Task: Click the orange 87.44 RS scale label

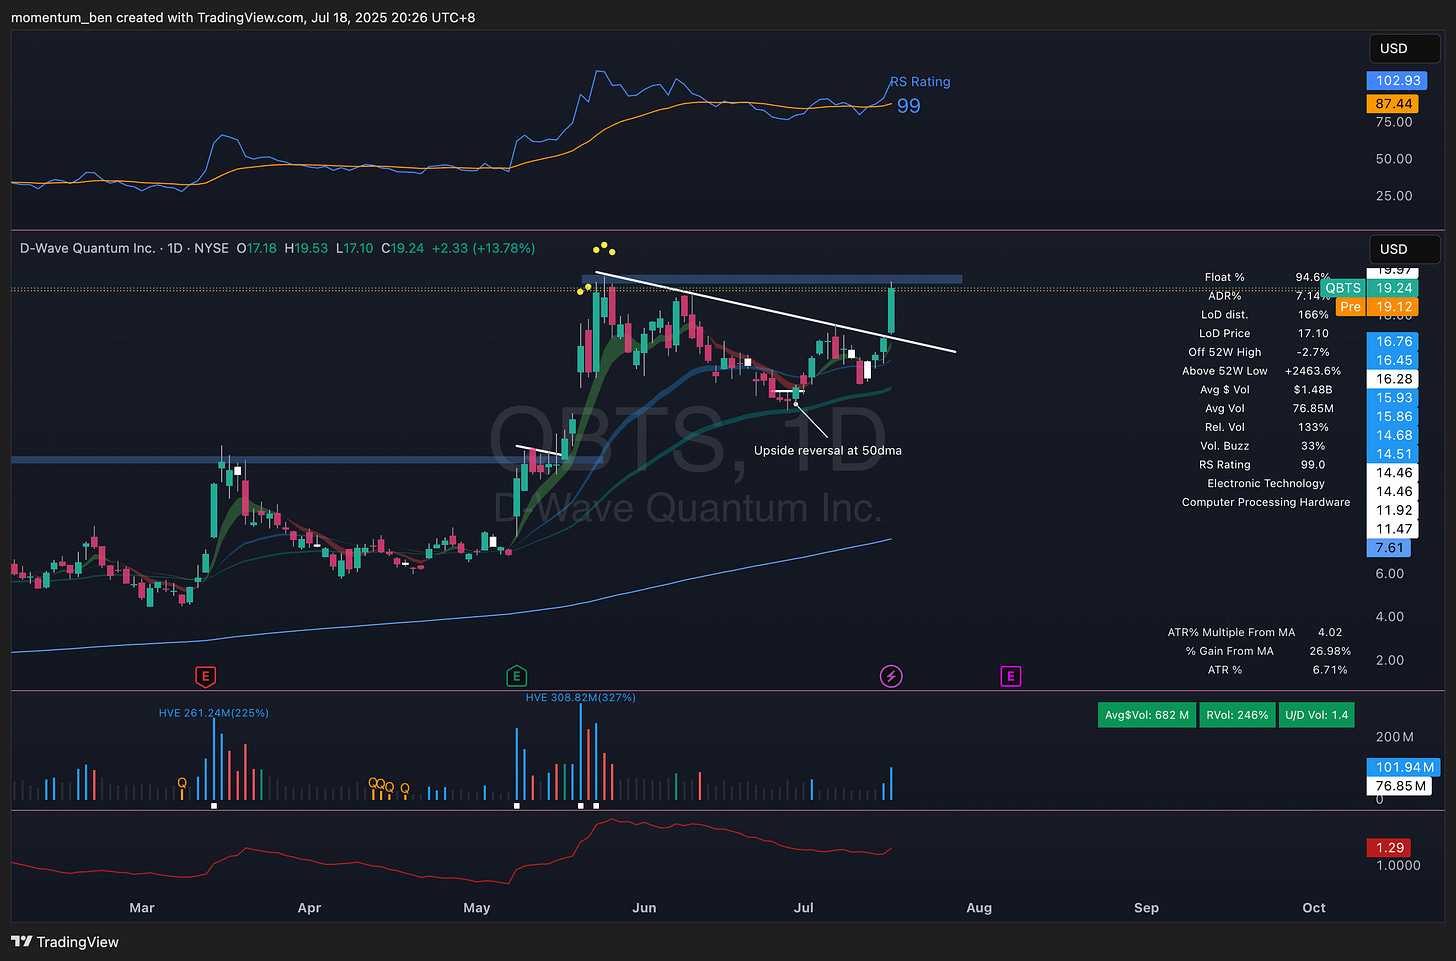Action: pyautogui.click(x=1394, y=104)
